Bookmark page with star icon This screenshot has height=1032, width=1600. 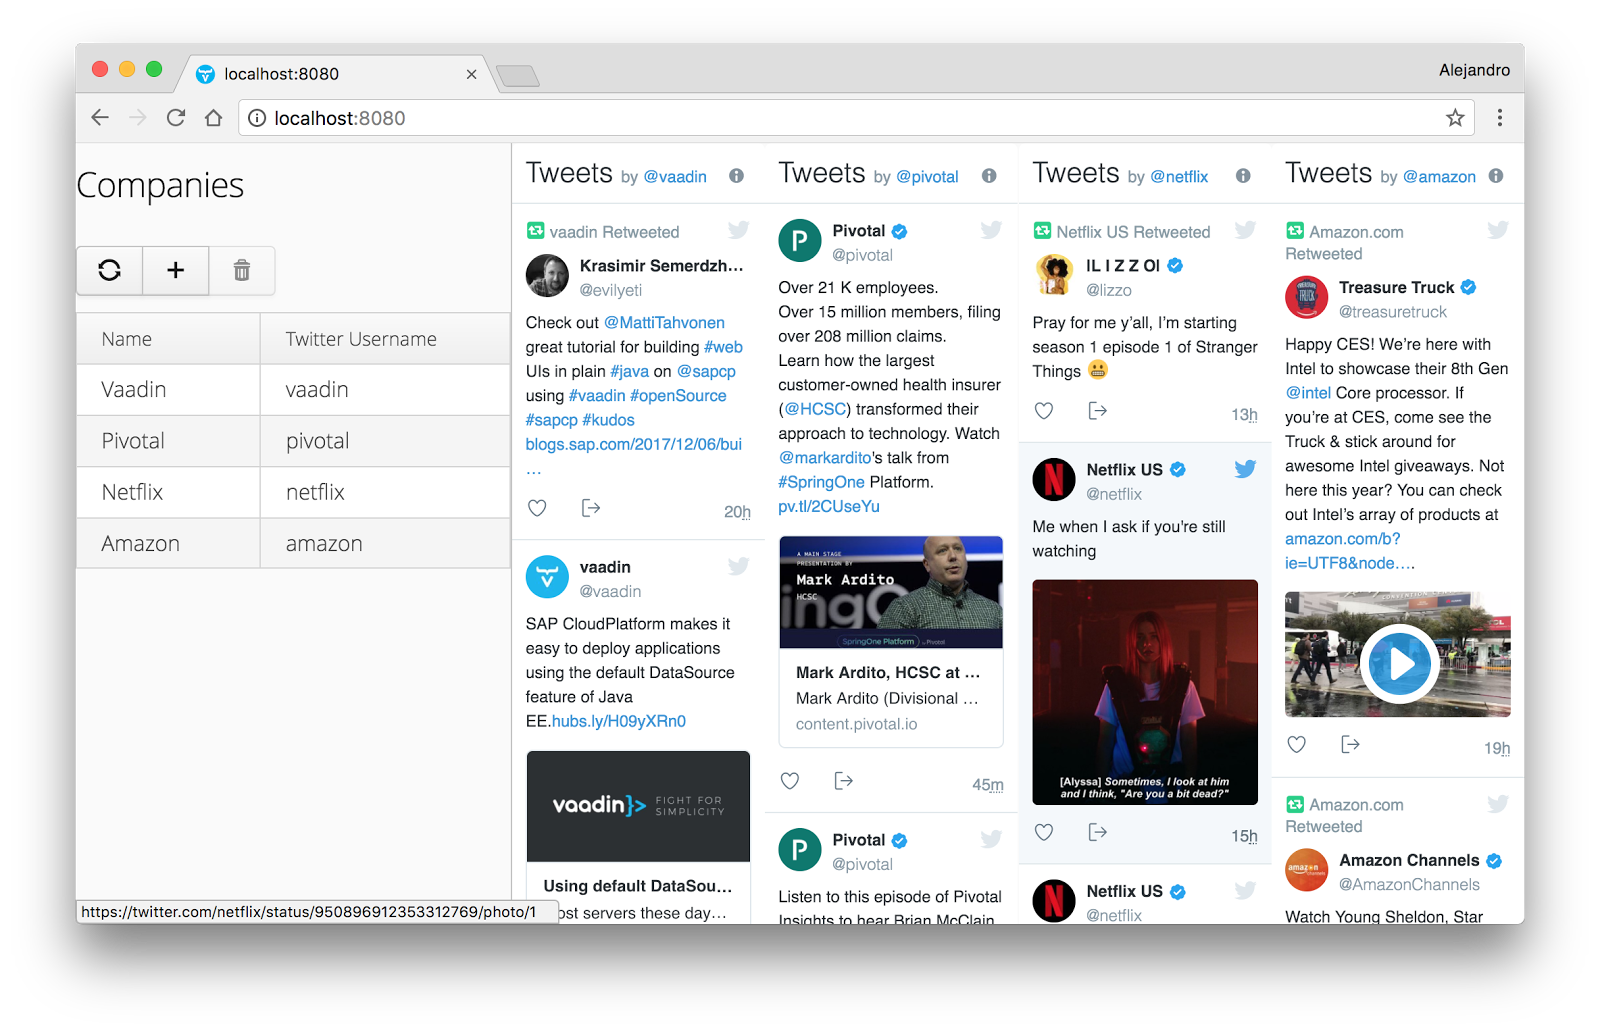1455,118
